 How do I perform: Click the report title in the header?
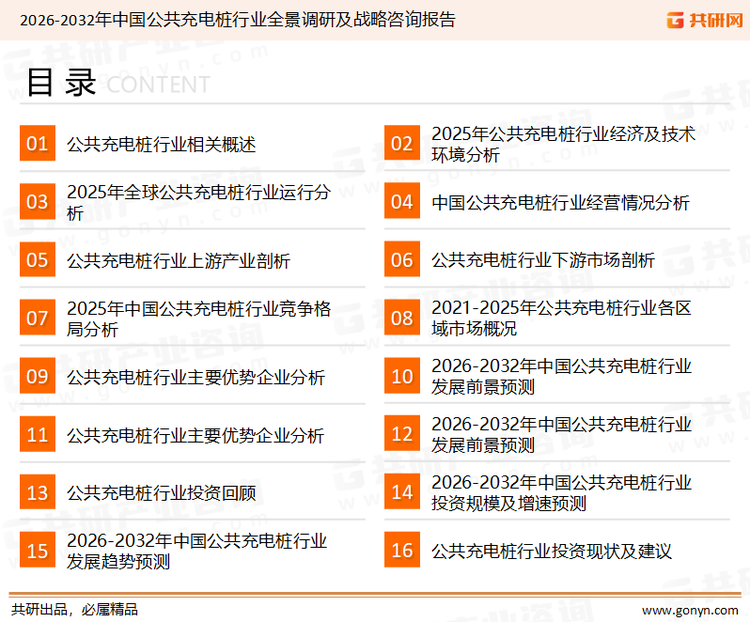tap(237, 20)
